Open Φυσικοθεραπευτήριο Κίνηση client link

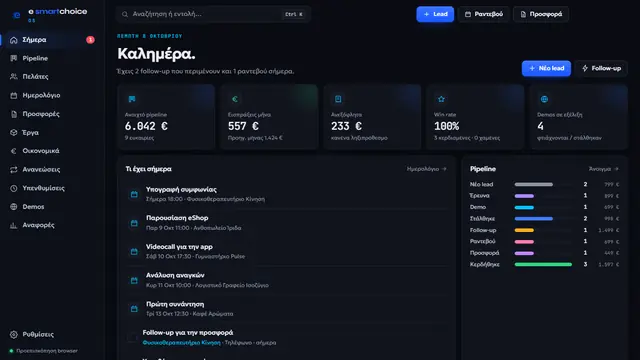point(181,343)
